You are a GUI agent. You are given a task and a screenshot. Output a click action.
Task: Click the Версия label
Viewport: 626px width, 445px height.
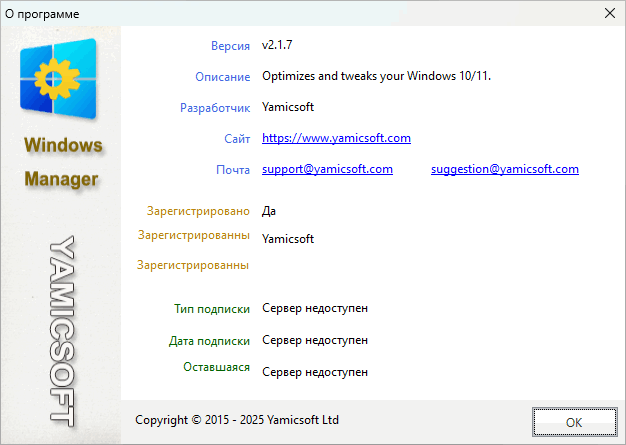(230, 46)
